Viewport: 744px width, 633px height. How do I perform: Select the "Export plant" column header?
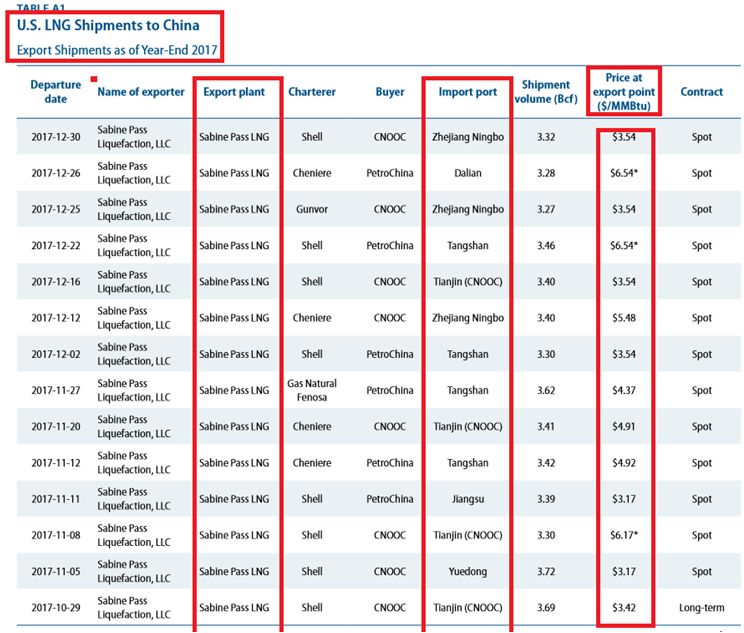pyautogui.click(x=234, y=92)
